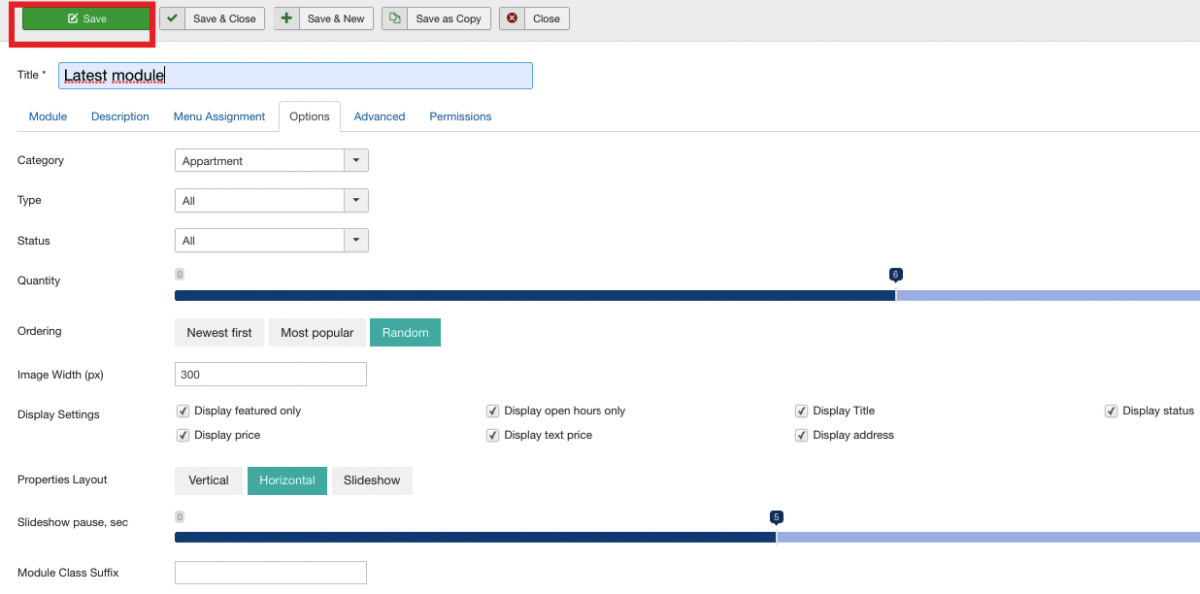Uncheck Display open hours only

(493, 411)
